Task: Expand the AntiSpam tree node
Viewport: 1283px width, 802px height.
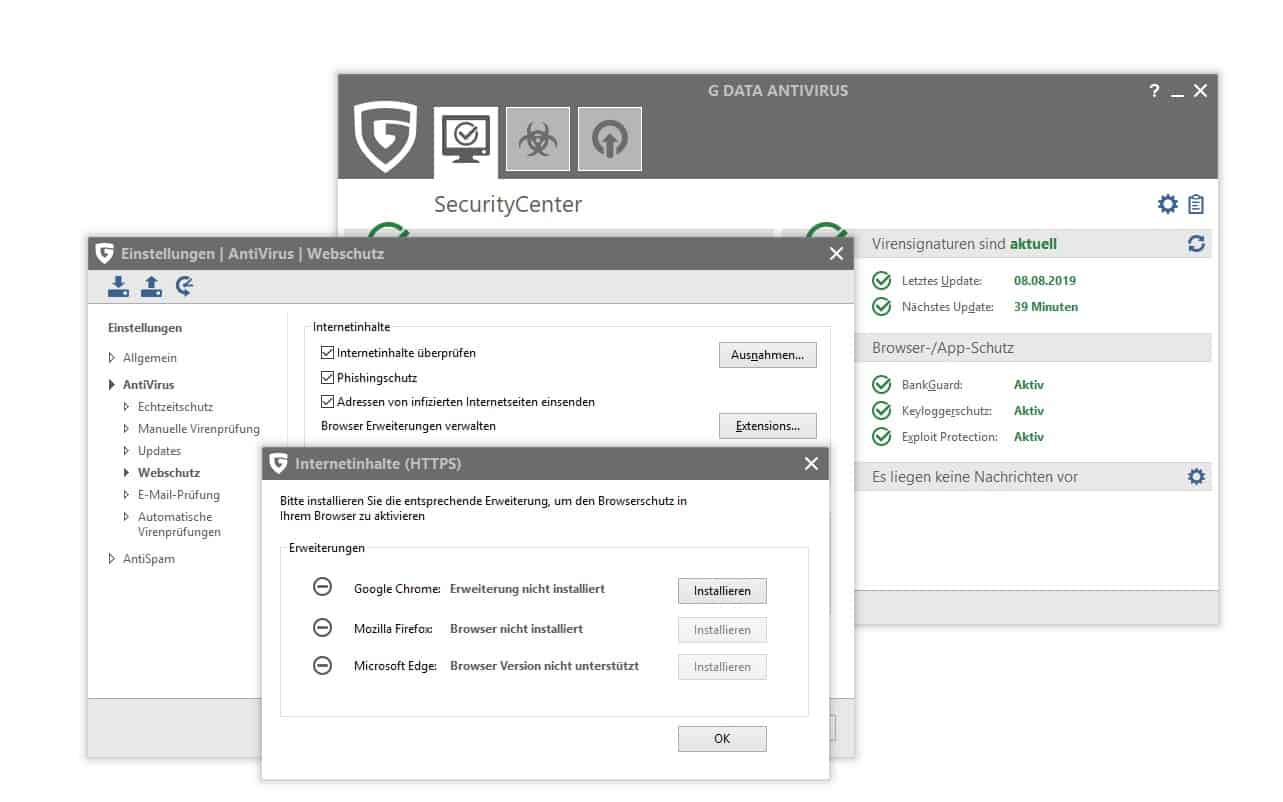Action: pos(112,559)
